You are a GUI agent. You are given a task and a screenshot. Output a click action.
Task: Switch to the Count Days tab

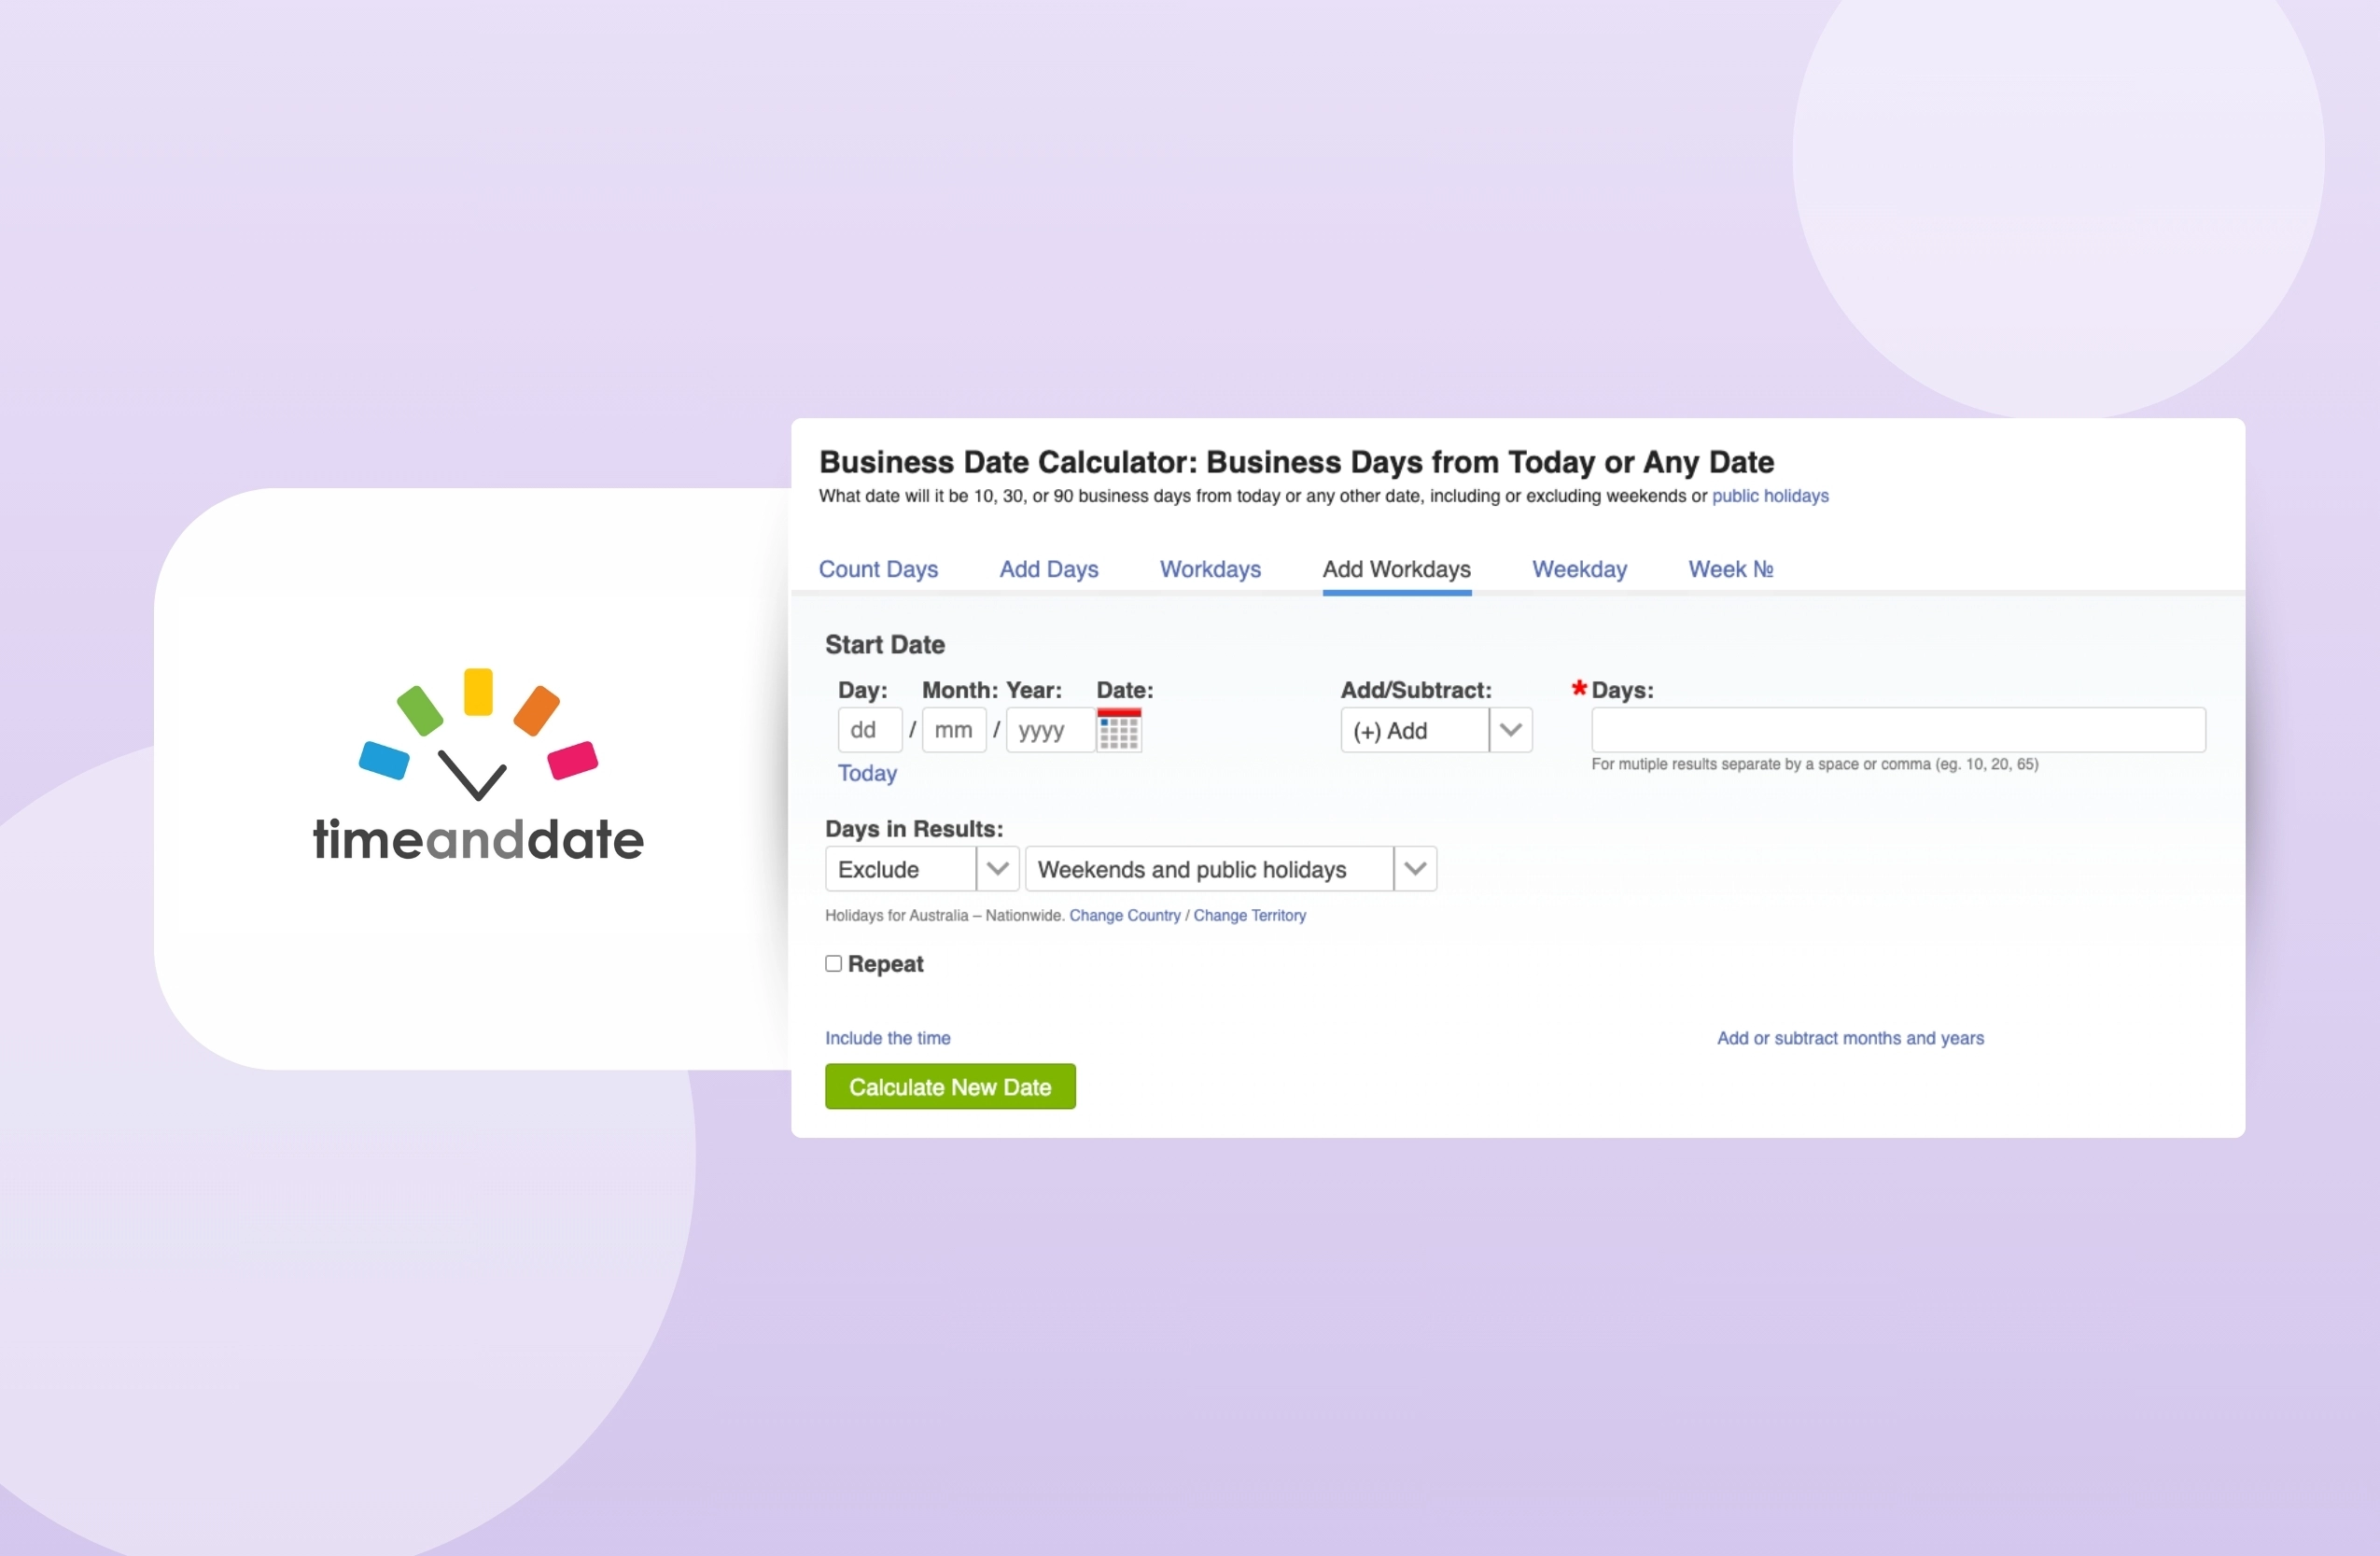point(878,569)
